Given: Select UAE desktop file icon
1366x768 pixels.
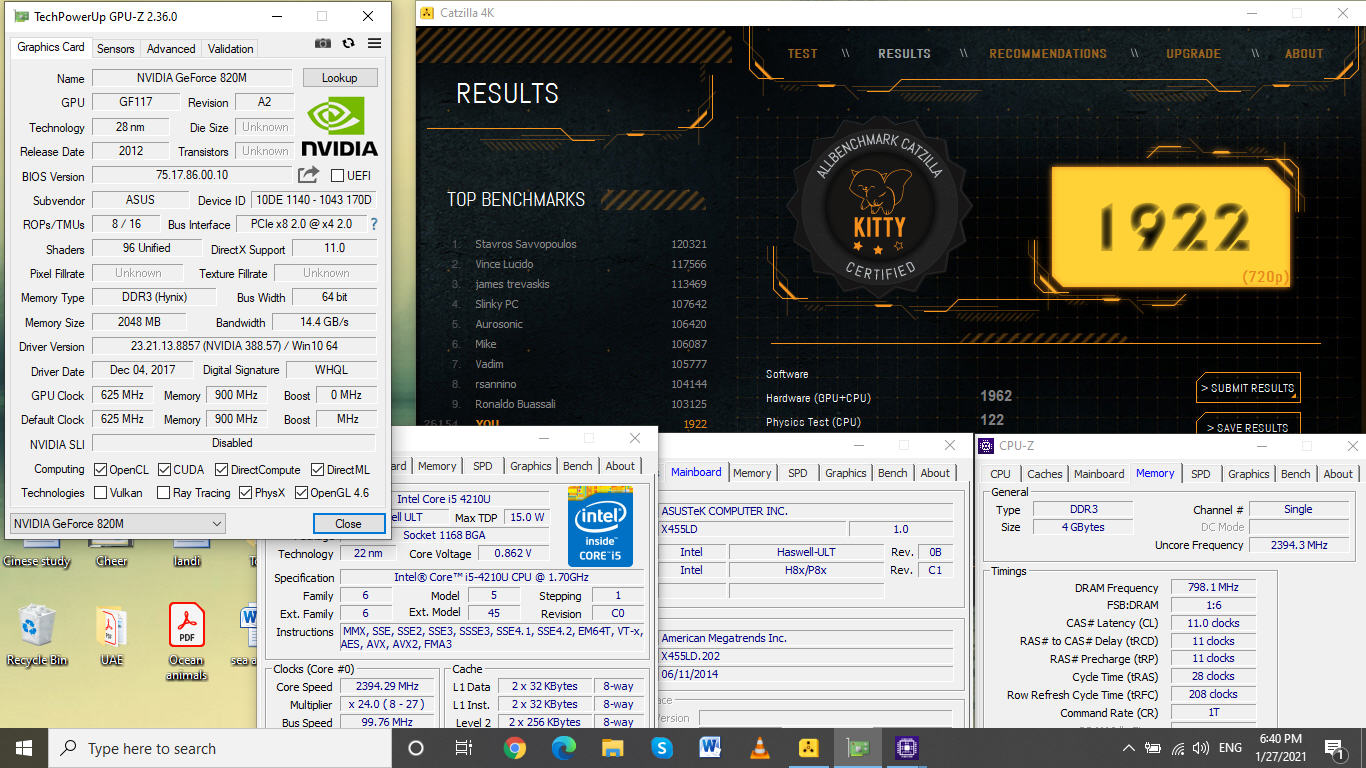Looking at the screenshot, I should (111, 635).
